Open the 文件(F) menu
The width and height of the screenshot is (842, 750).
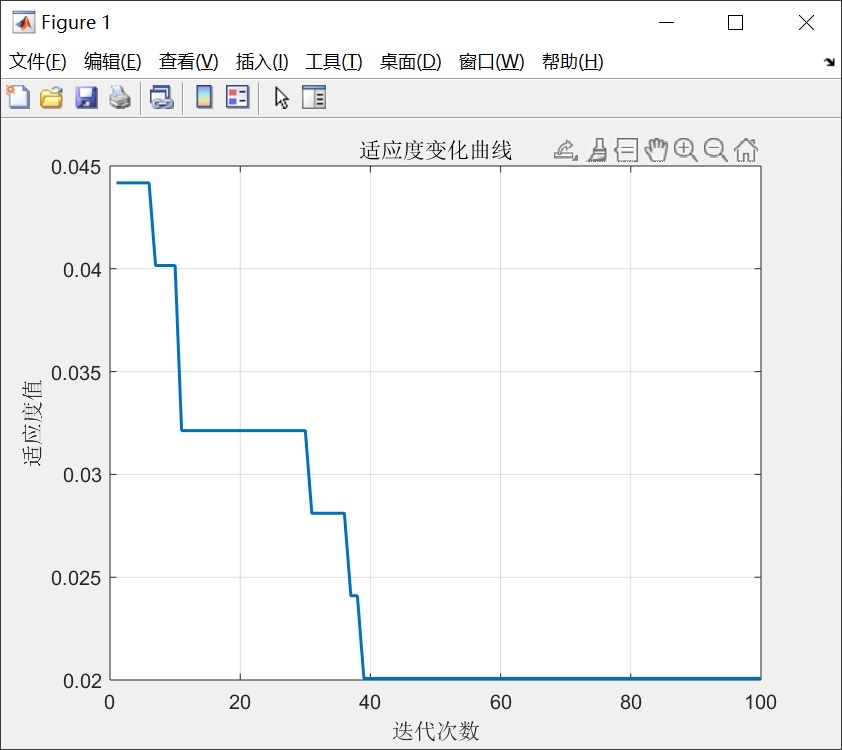pyautogui.click(x=38, y=62)
